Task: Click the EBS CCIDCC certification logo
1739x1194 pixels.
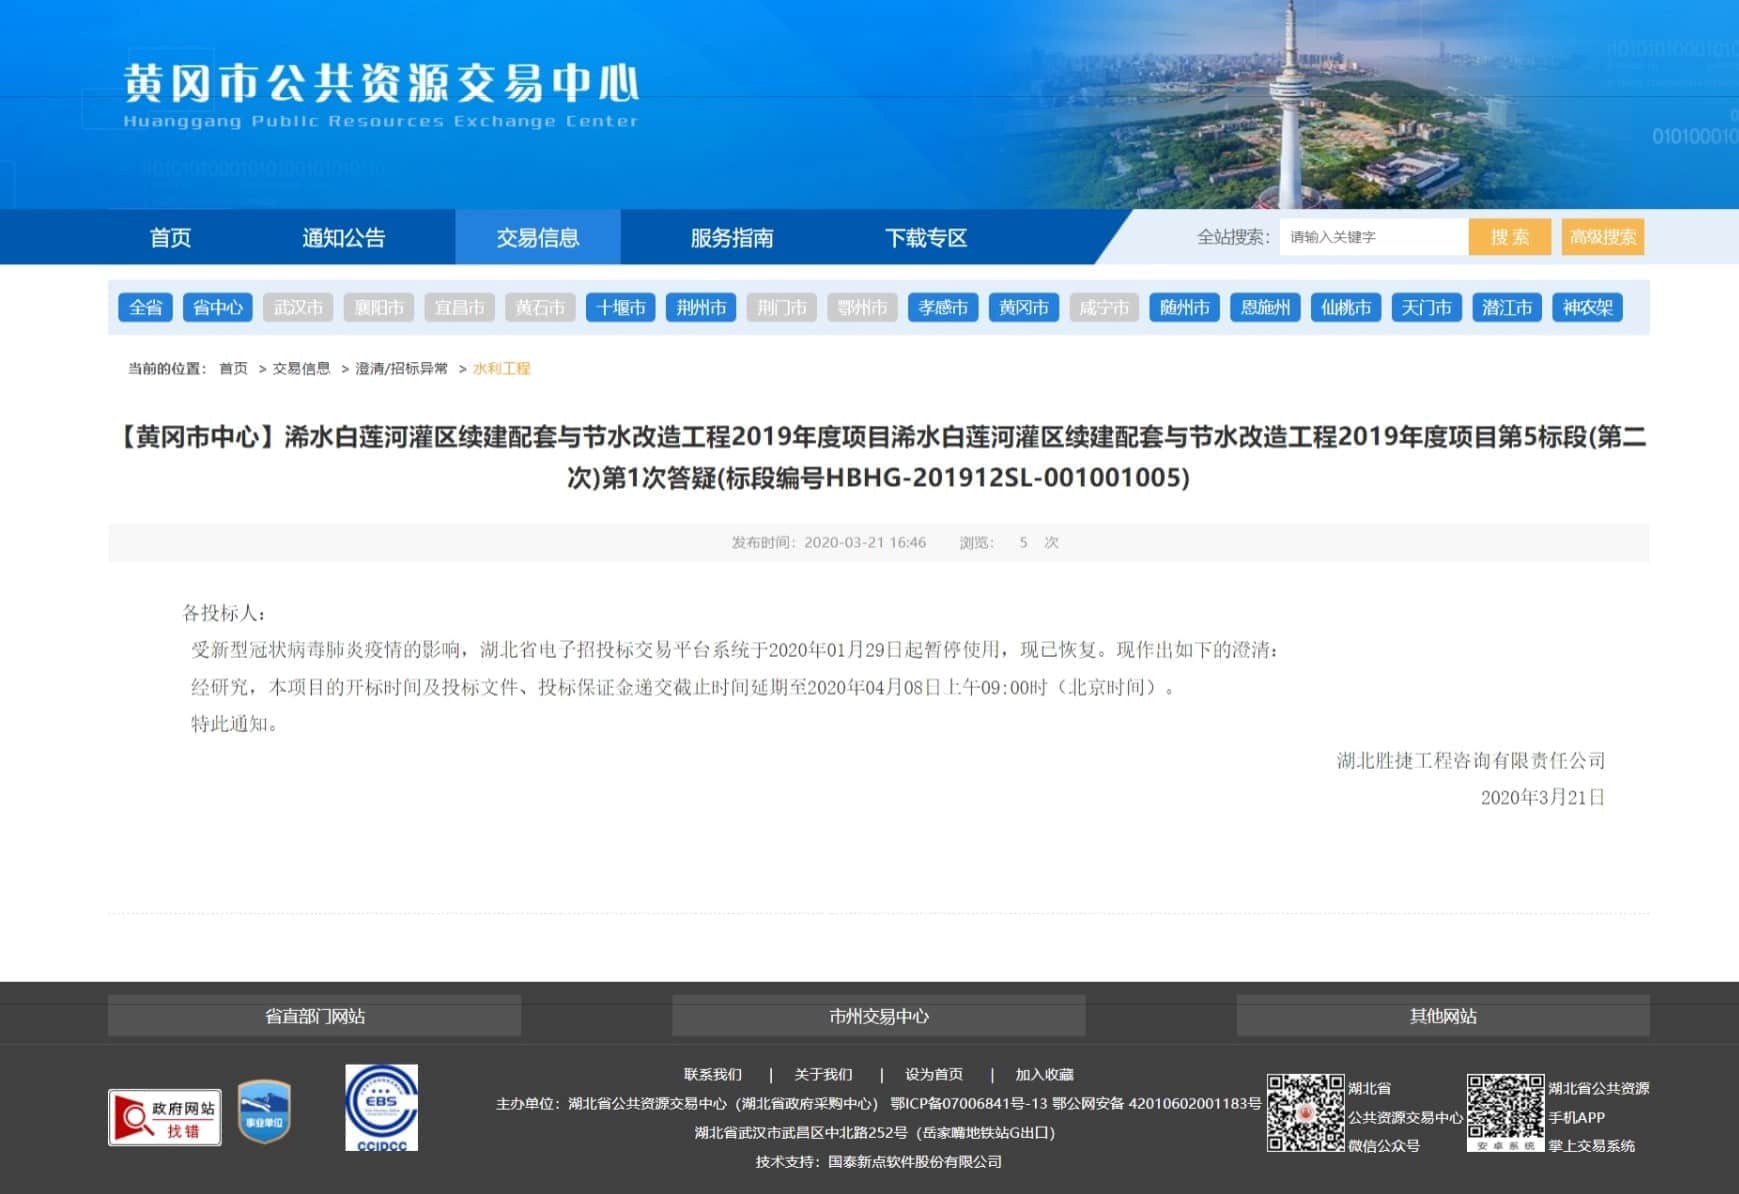Action: point(381,1108)
